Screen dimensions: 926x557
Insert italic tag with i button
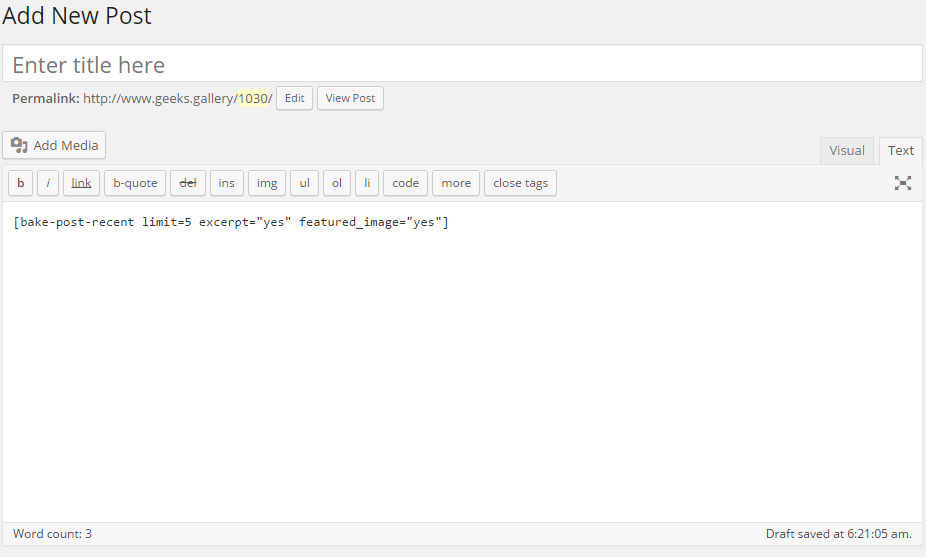click(48, 183)
